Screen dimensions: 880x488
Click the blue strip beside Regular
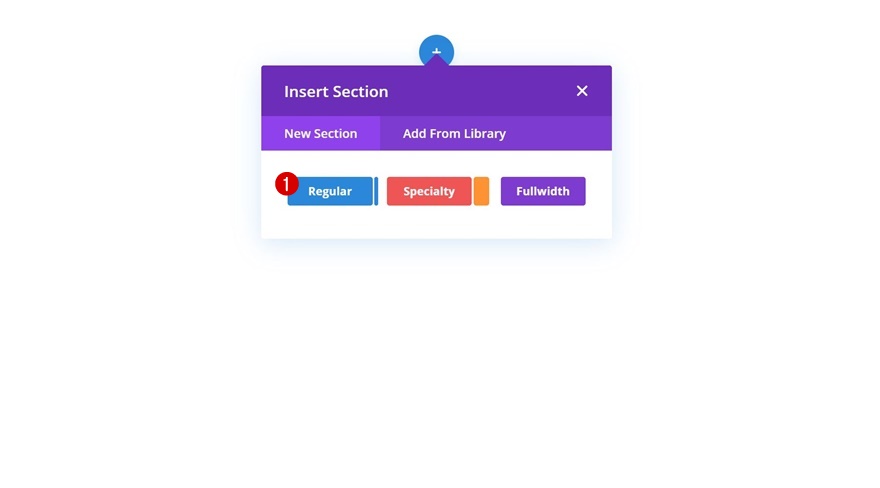(376, 191)
